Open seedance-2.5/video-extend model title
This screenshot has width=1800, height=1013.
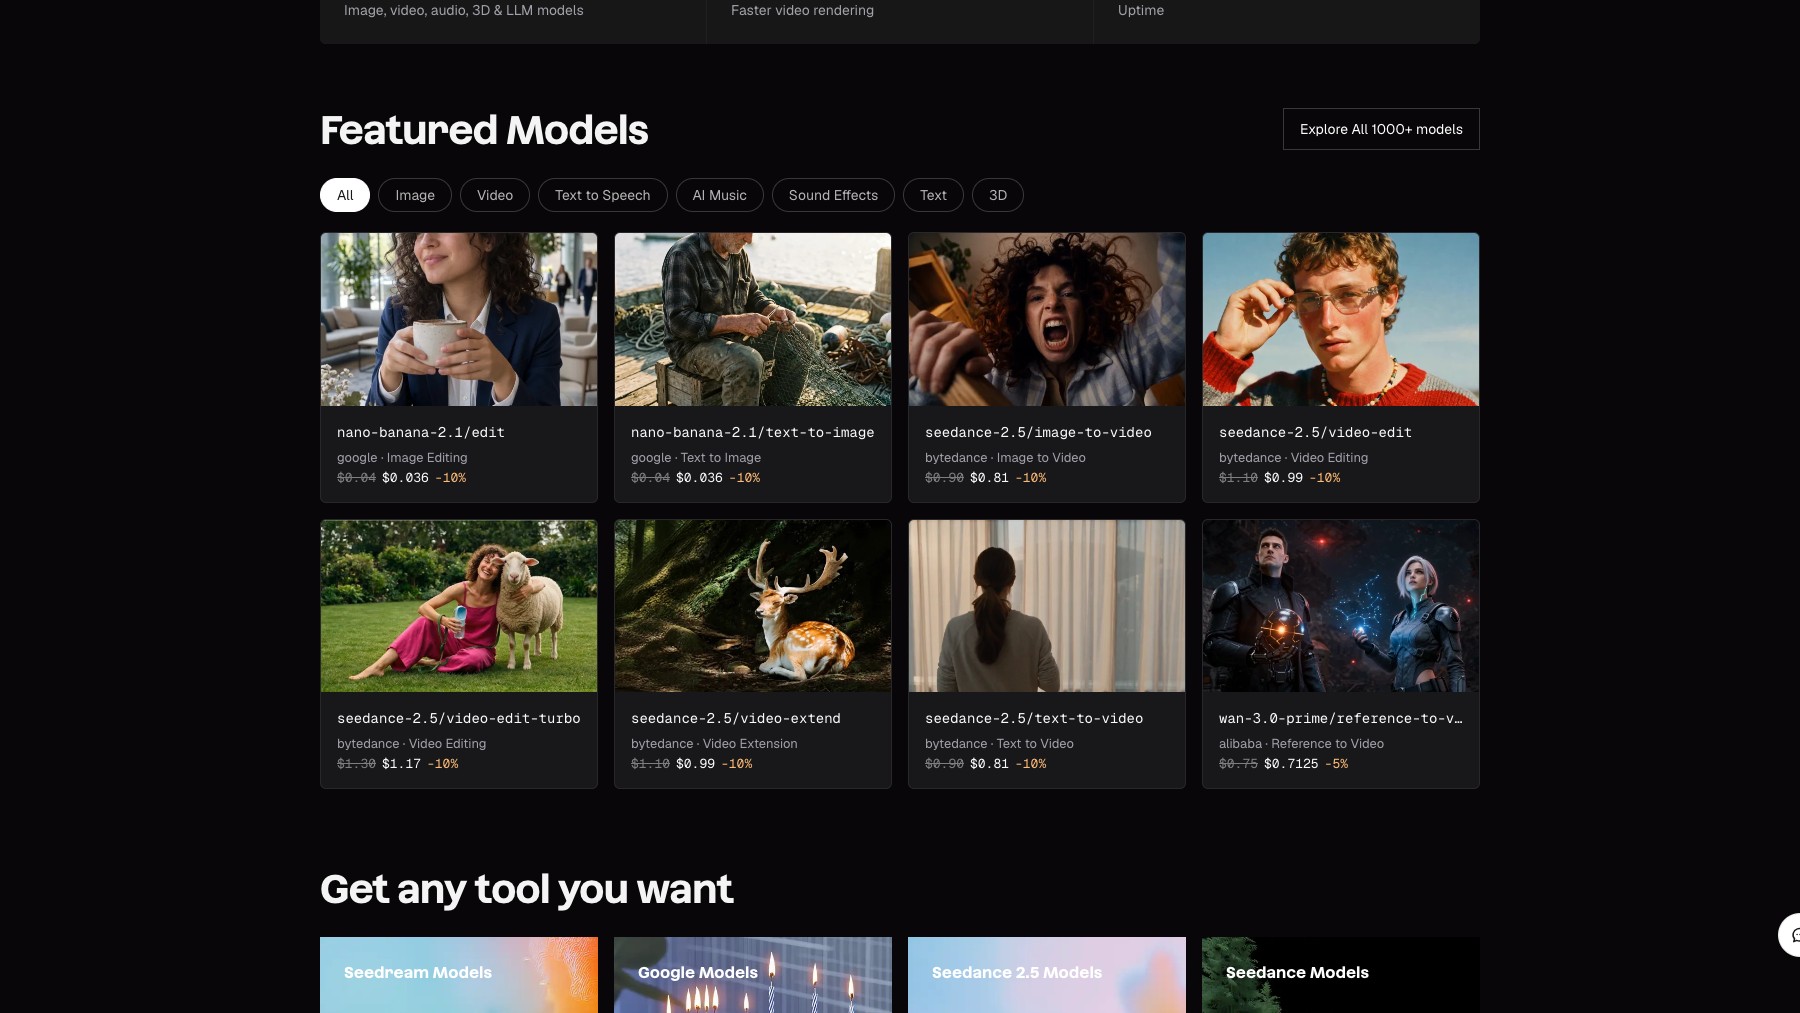coord(736,718)
